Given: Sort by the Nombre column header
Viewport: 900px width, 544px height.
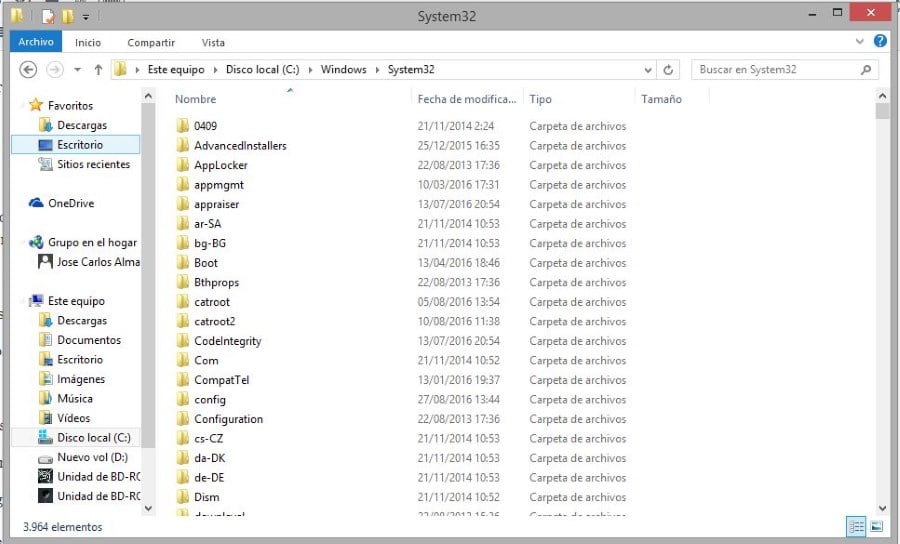Looking at the screenshot, I should 196,99.
